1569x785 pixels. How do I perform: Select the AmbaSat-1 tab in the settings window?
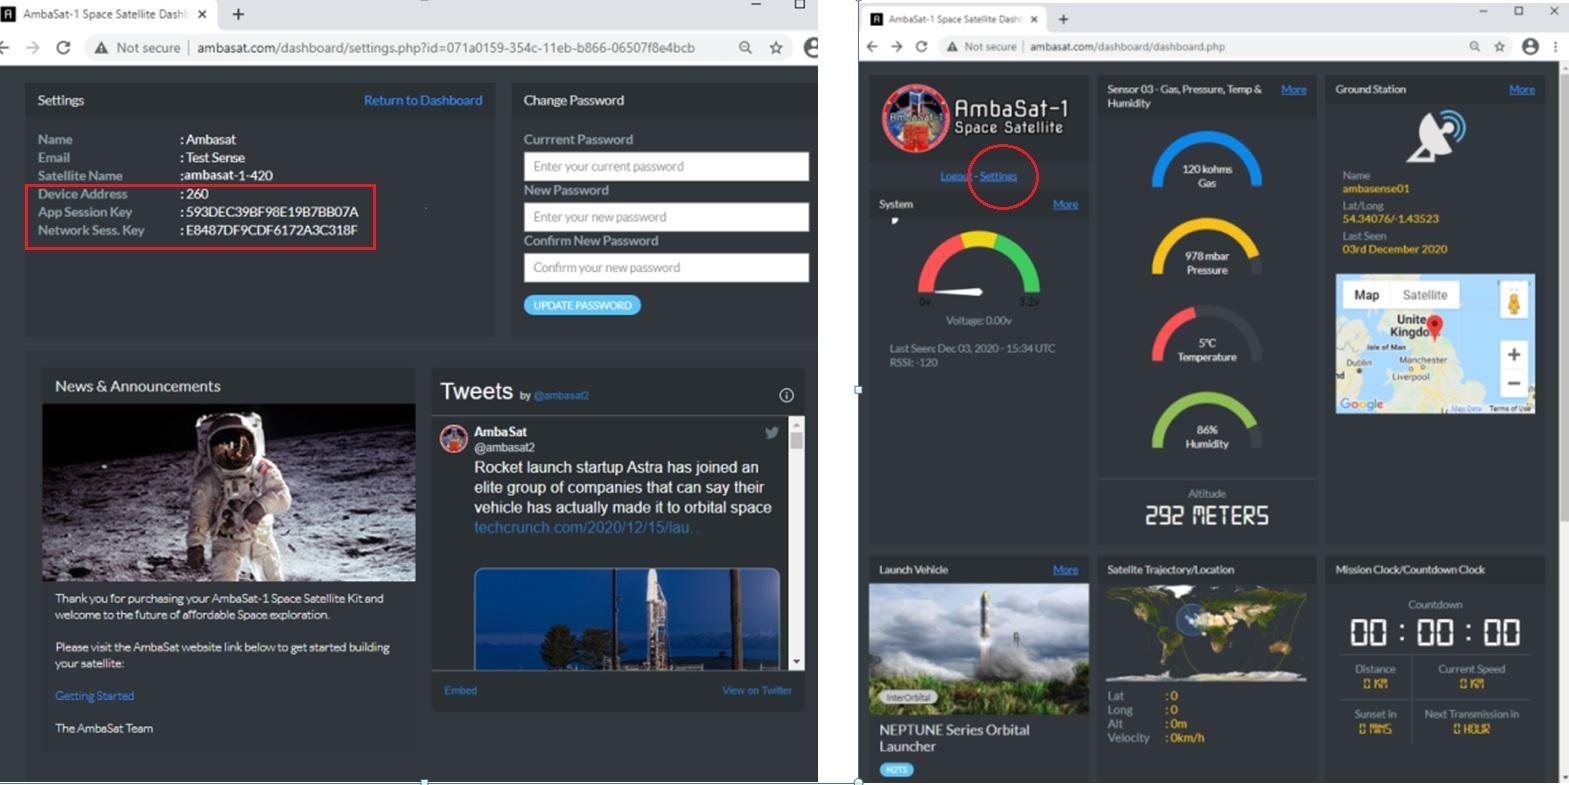coord(108,14)
